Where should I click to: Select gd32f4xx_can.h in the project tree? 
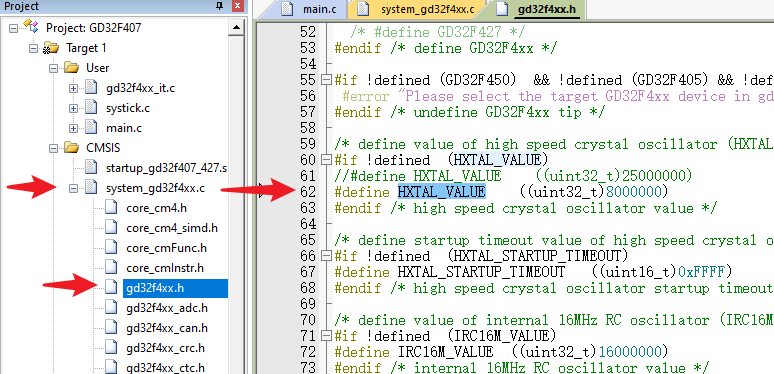click(166, 328)
